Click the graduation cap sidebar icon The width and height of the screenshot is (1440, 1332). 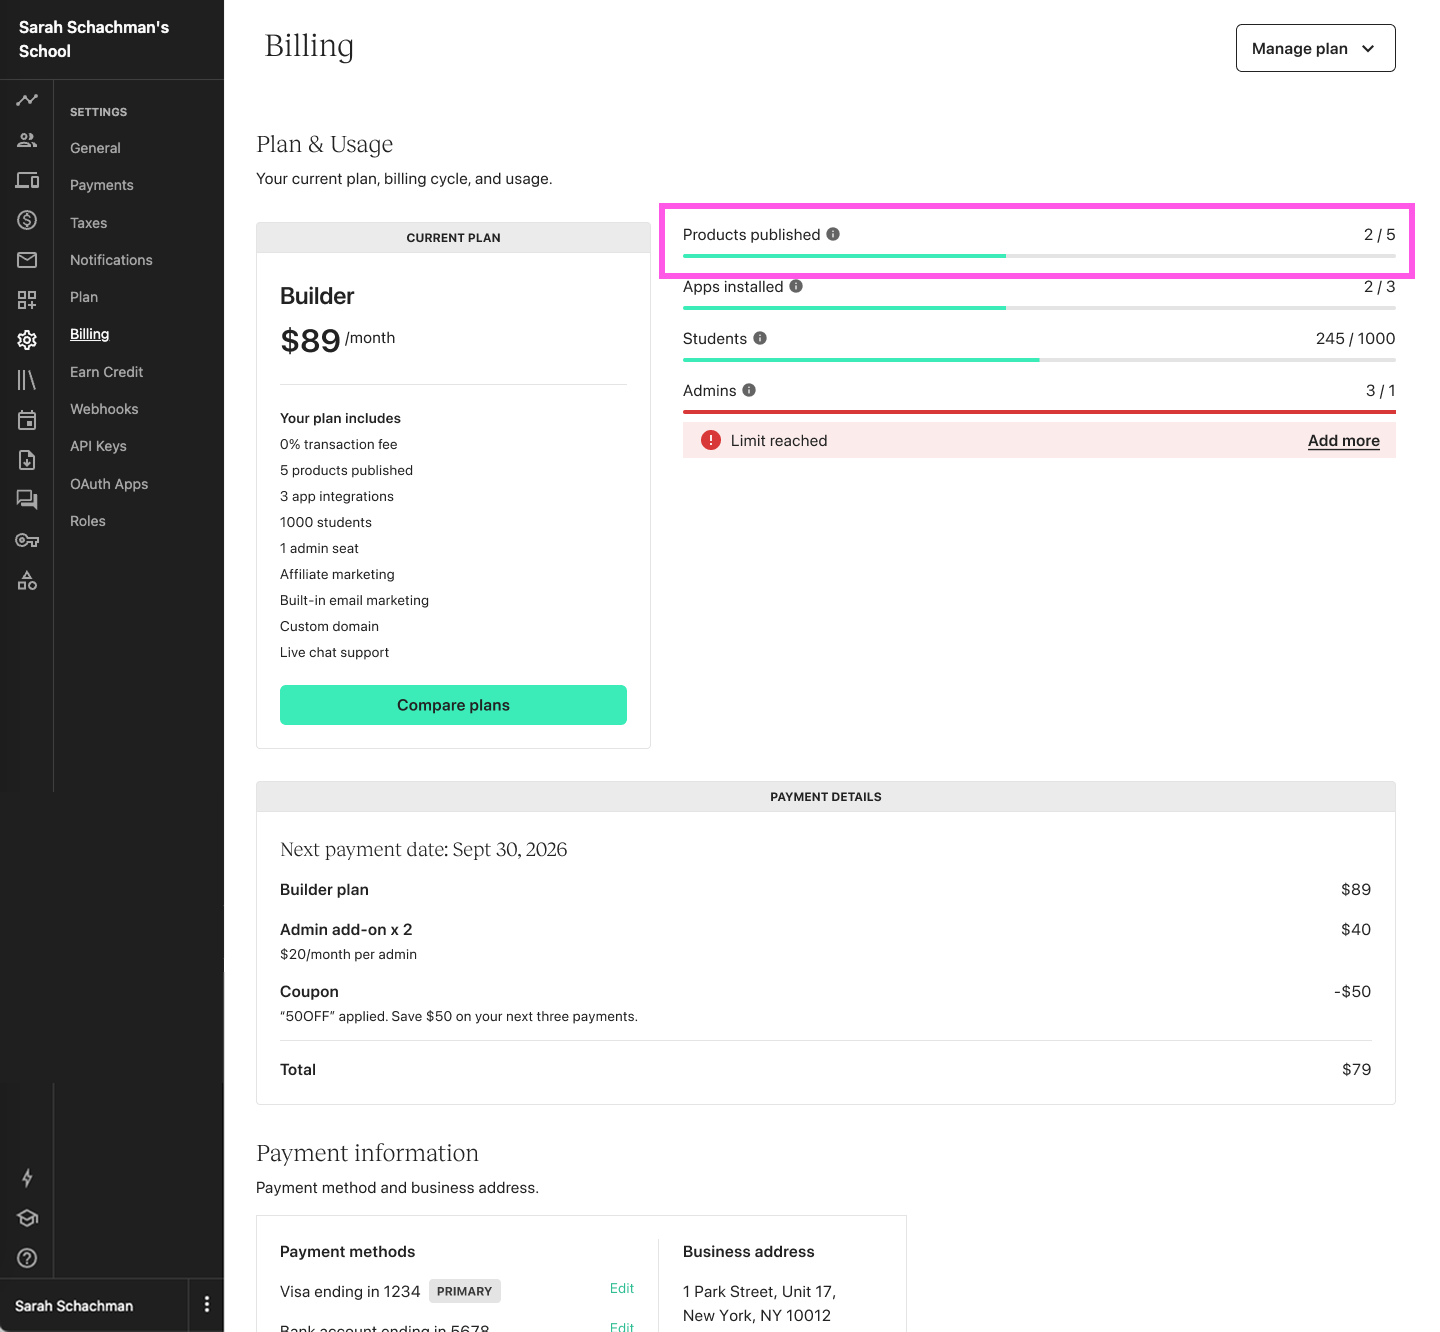[27, 1218]
